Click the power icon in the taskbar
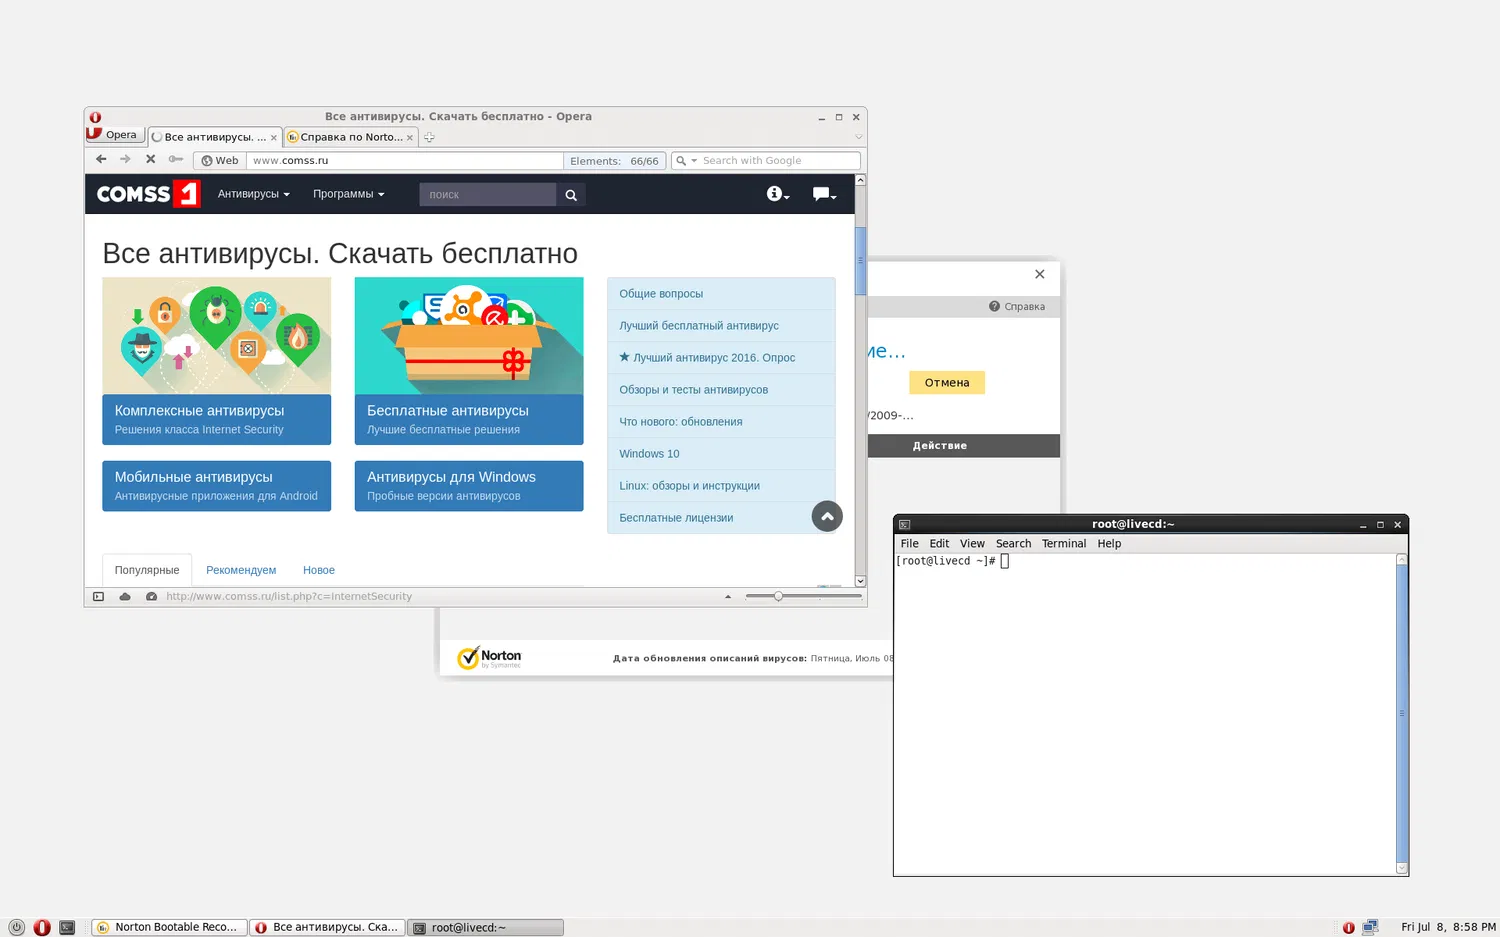 [x=16, y=927]
